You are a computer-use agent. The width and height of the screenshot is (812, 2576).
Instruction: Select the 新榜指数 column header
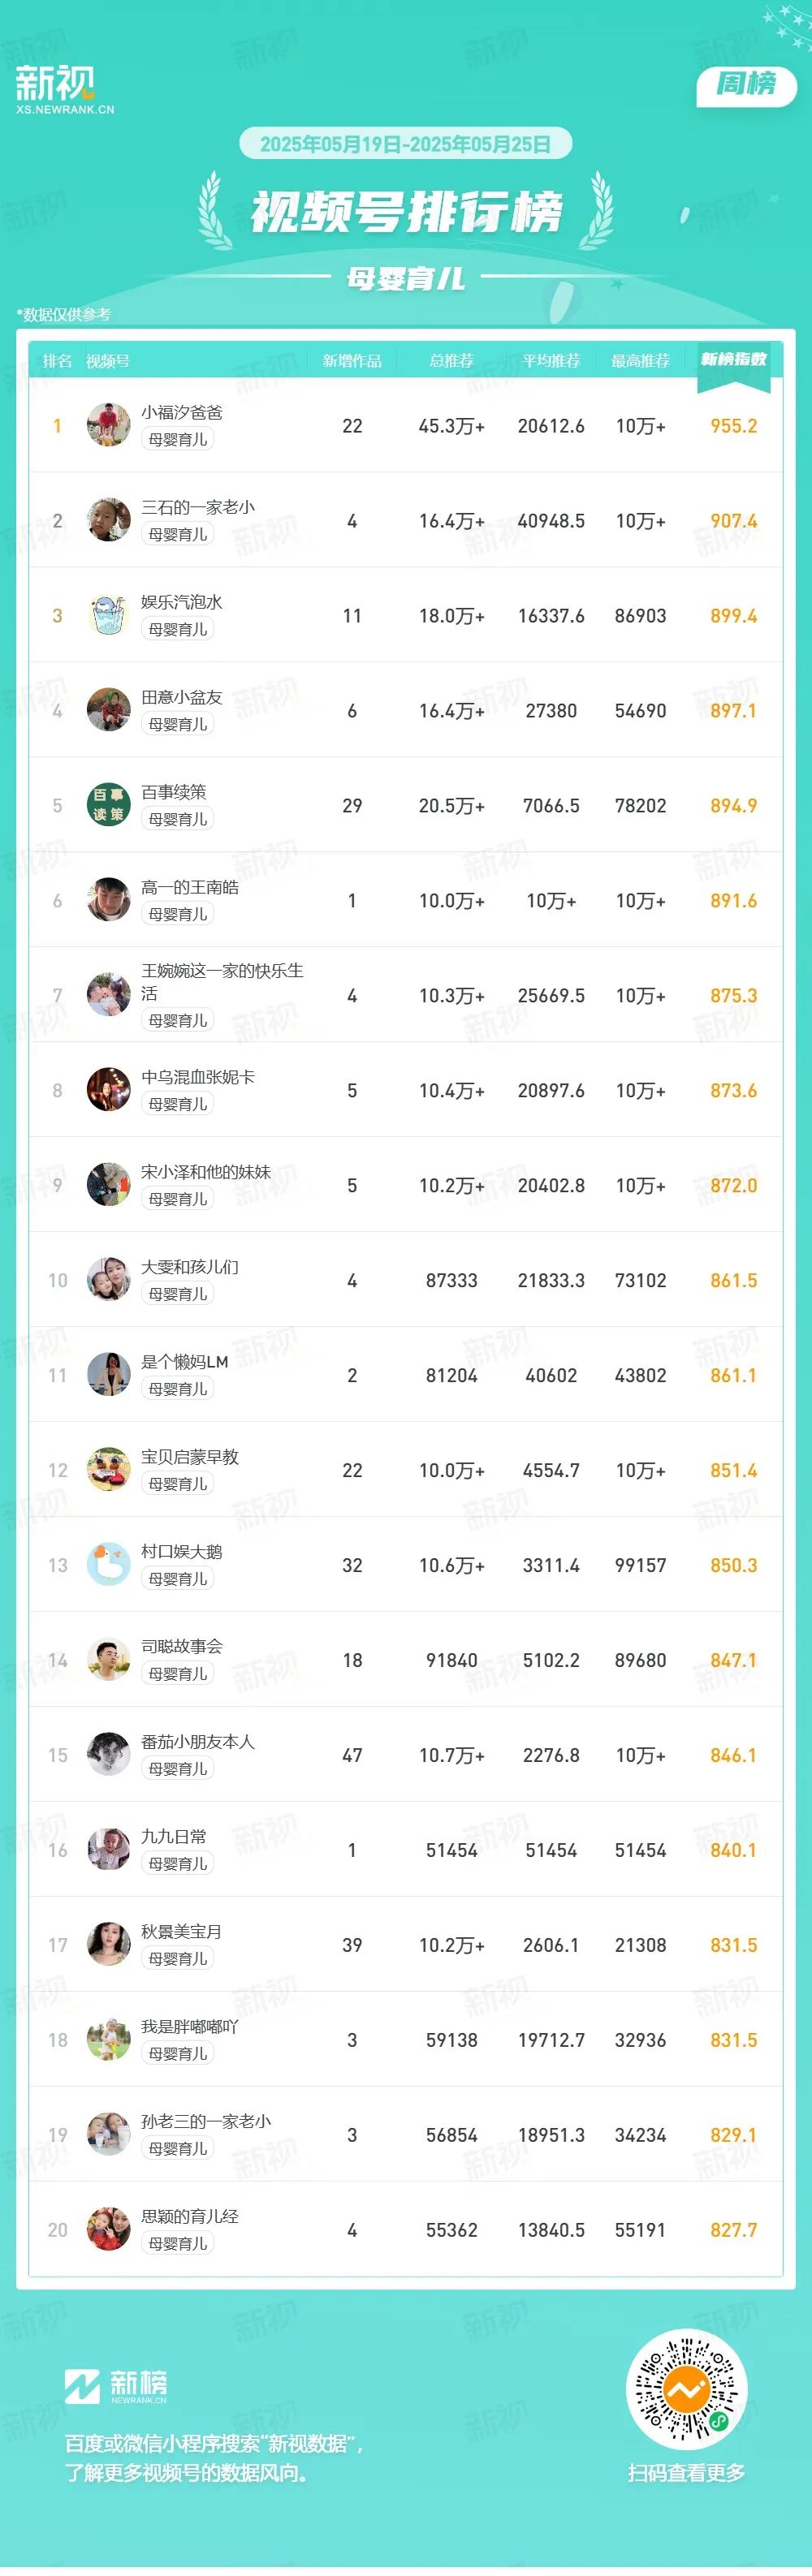click(733, 359)
